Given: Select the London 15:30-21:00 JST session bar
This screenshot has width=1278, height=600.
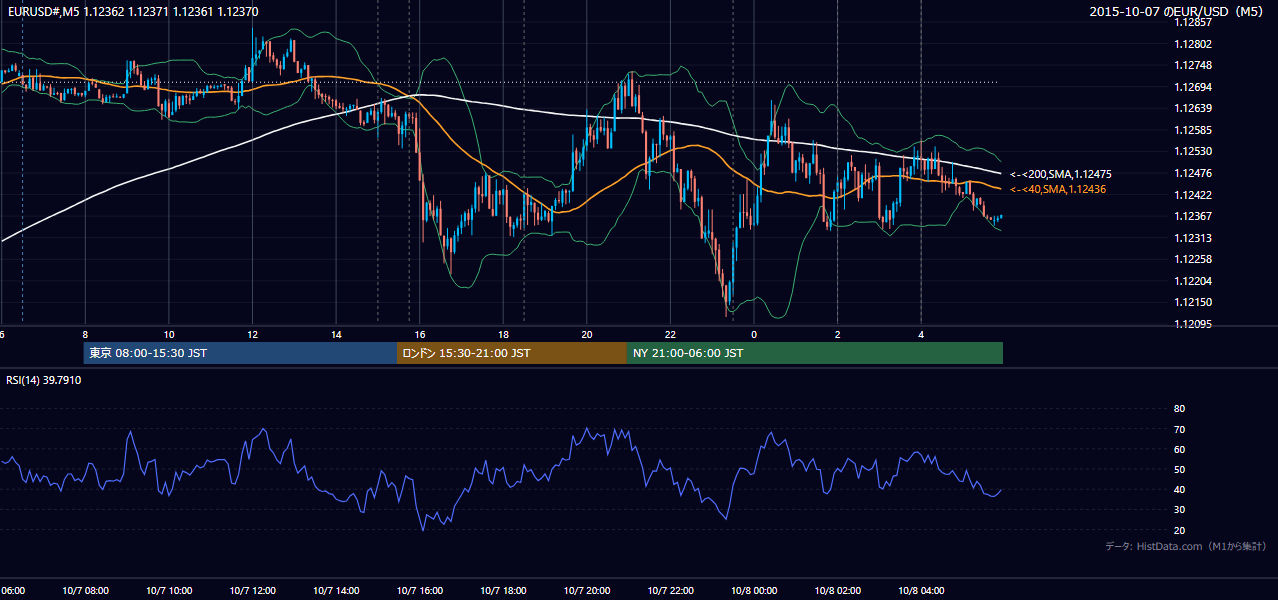Looking at the screenshot, I should pos(512,353).
